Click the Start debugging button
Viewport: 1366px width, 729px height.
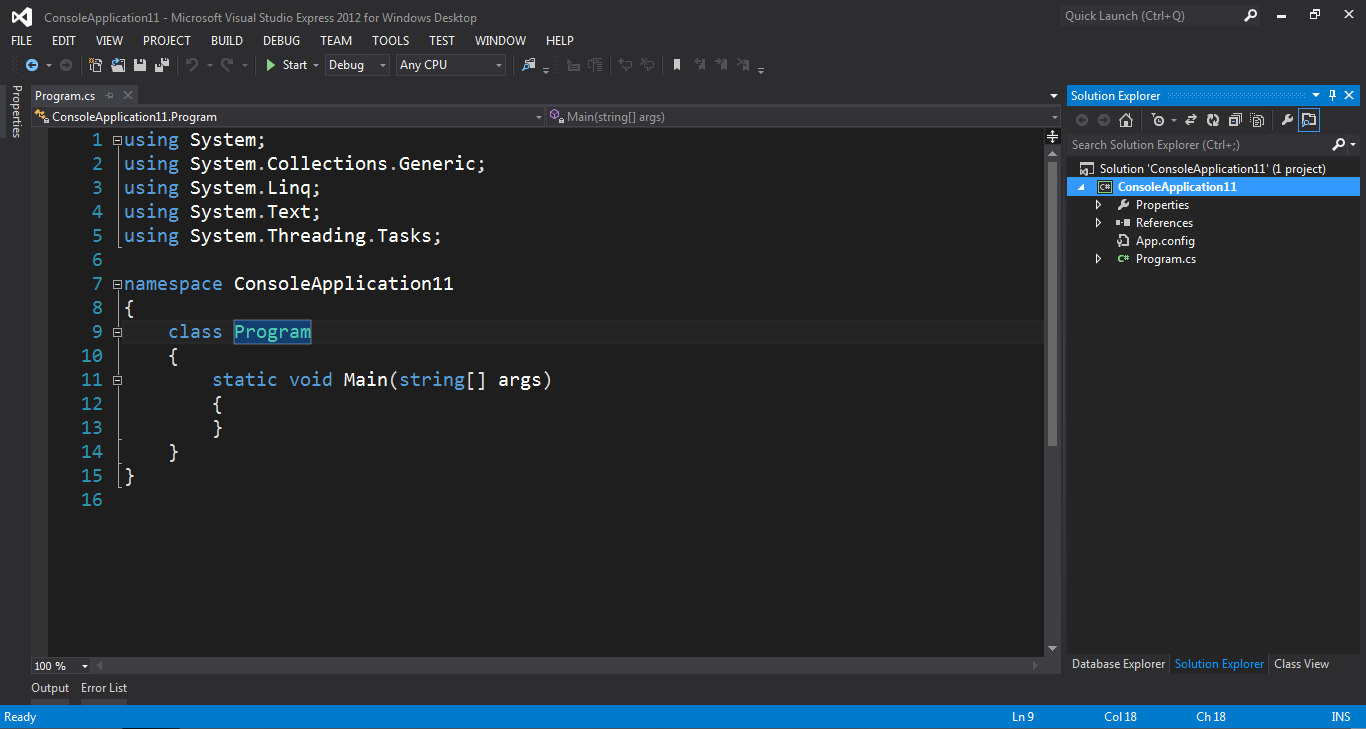pyautogui.click(x=286, y=65)
